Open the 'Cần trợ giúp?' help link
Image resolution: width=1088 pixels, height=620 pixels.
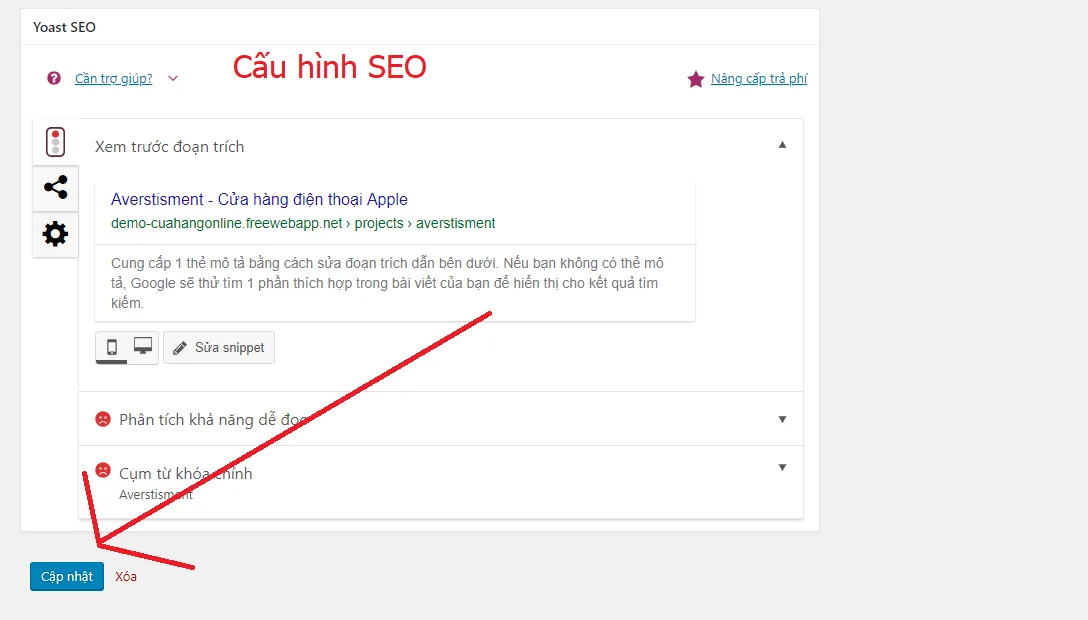point(114,78)
